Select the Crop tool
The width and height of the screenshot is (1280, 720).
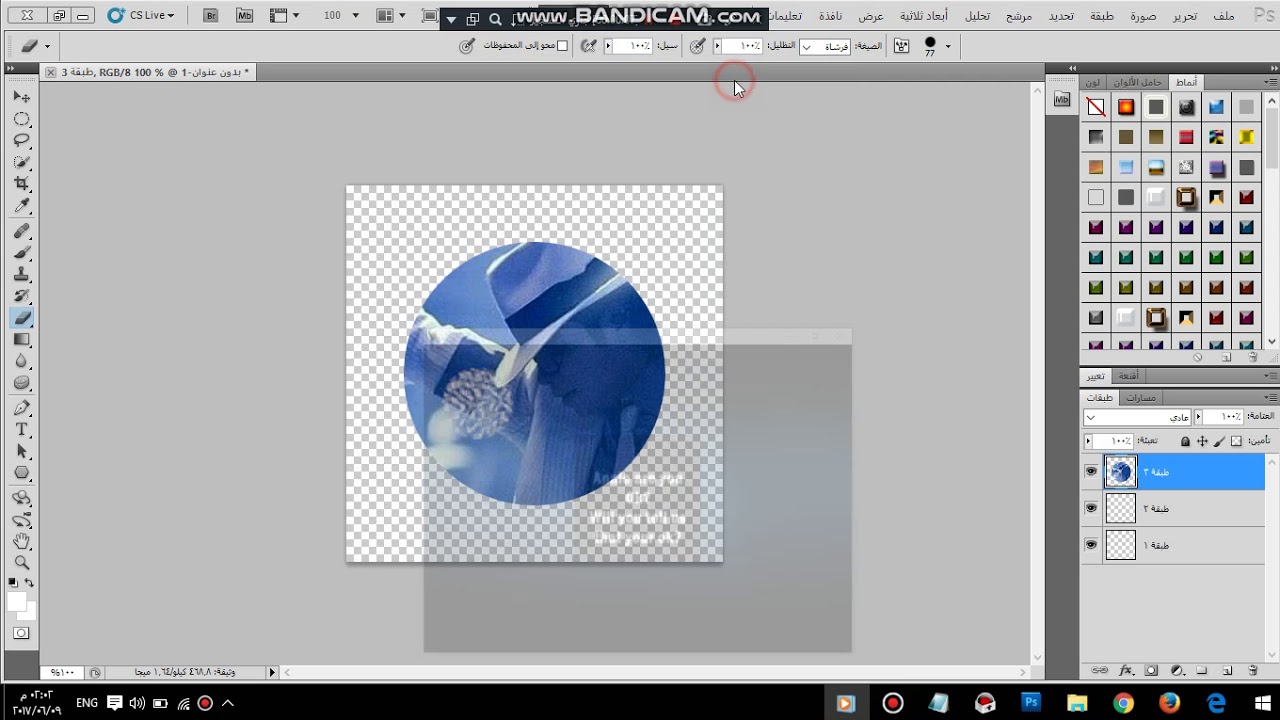tap(22, 184)
